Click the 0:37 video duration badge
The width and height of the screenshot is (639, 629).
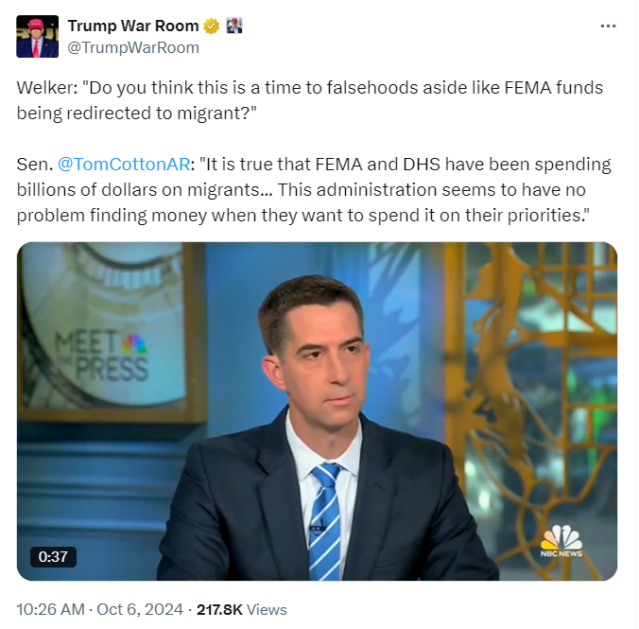click(x=53, y=557)
